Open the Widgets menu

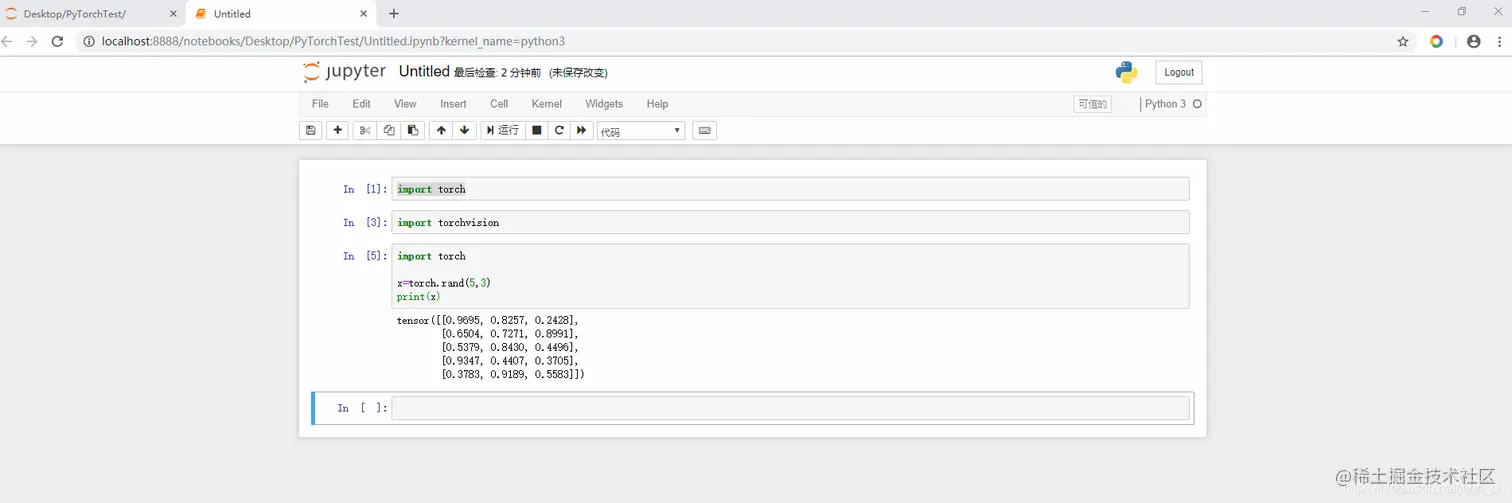604,104
